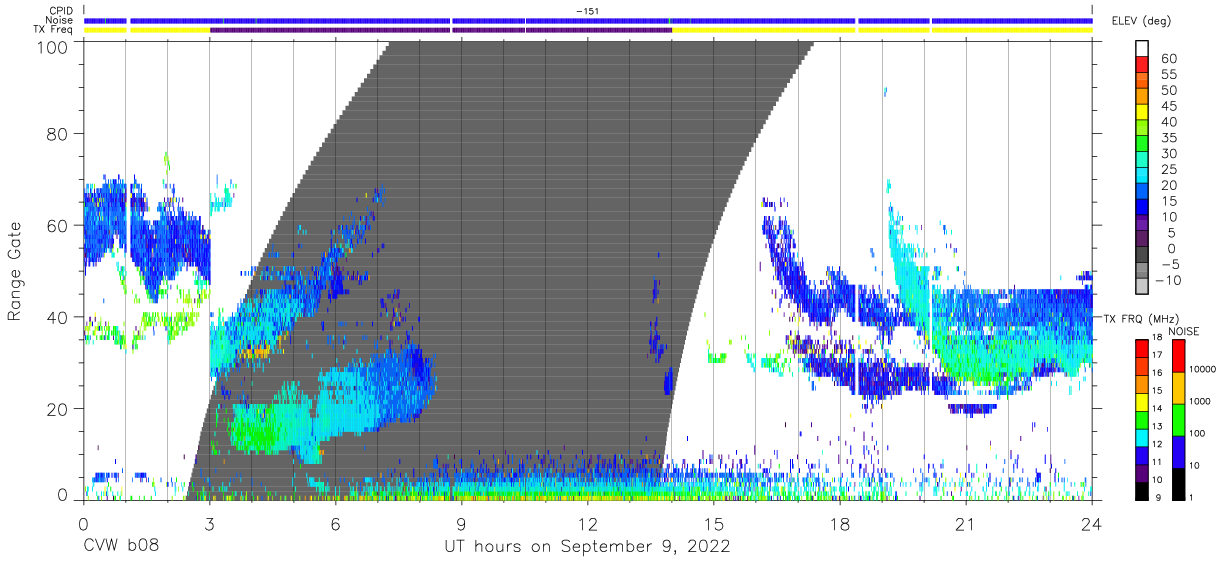
Task: Click the 'TX Freq' row label at top left
Action: pos(54,30)
